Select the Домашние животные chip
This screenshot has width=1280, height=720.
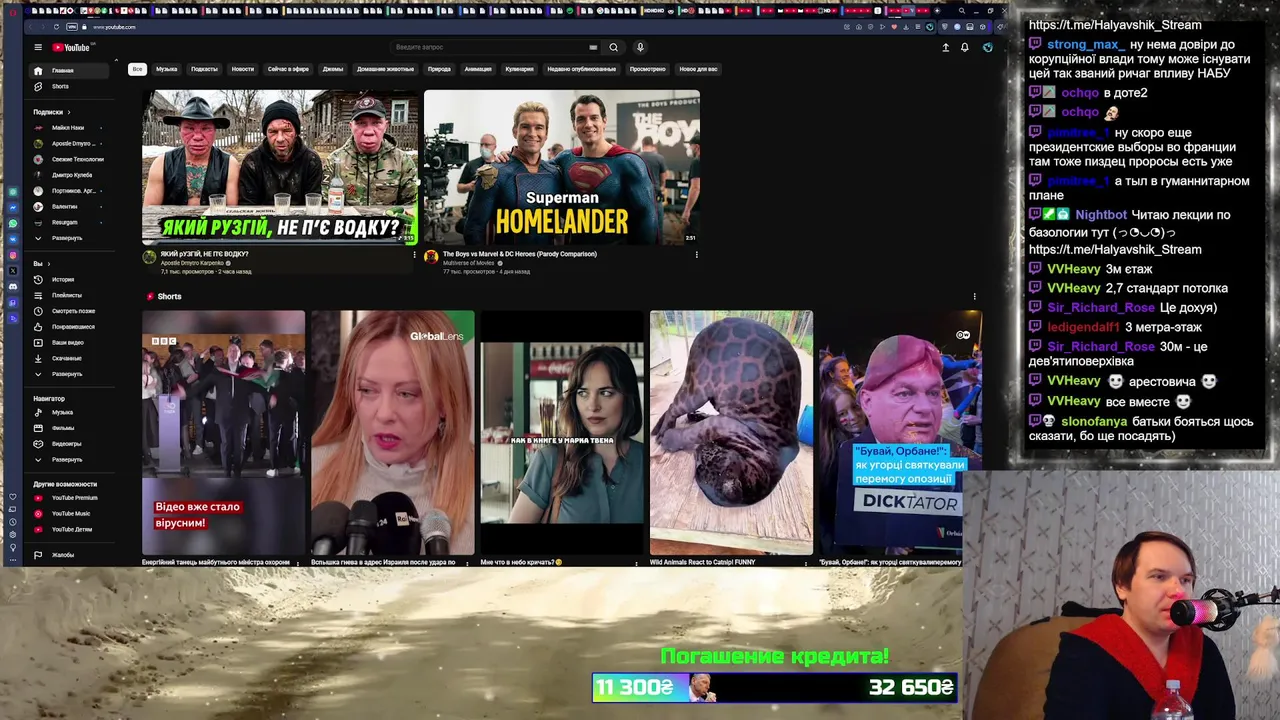(x=385, y=69)
